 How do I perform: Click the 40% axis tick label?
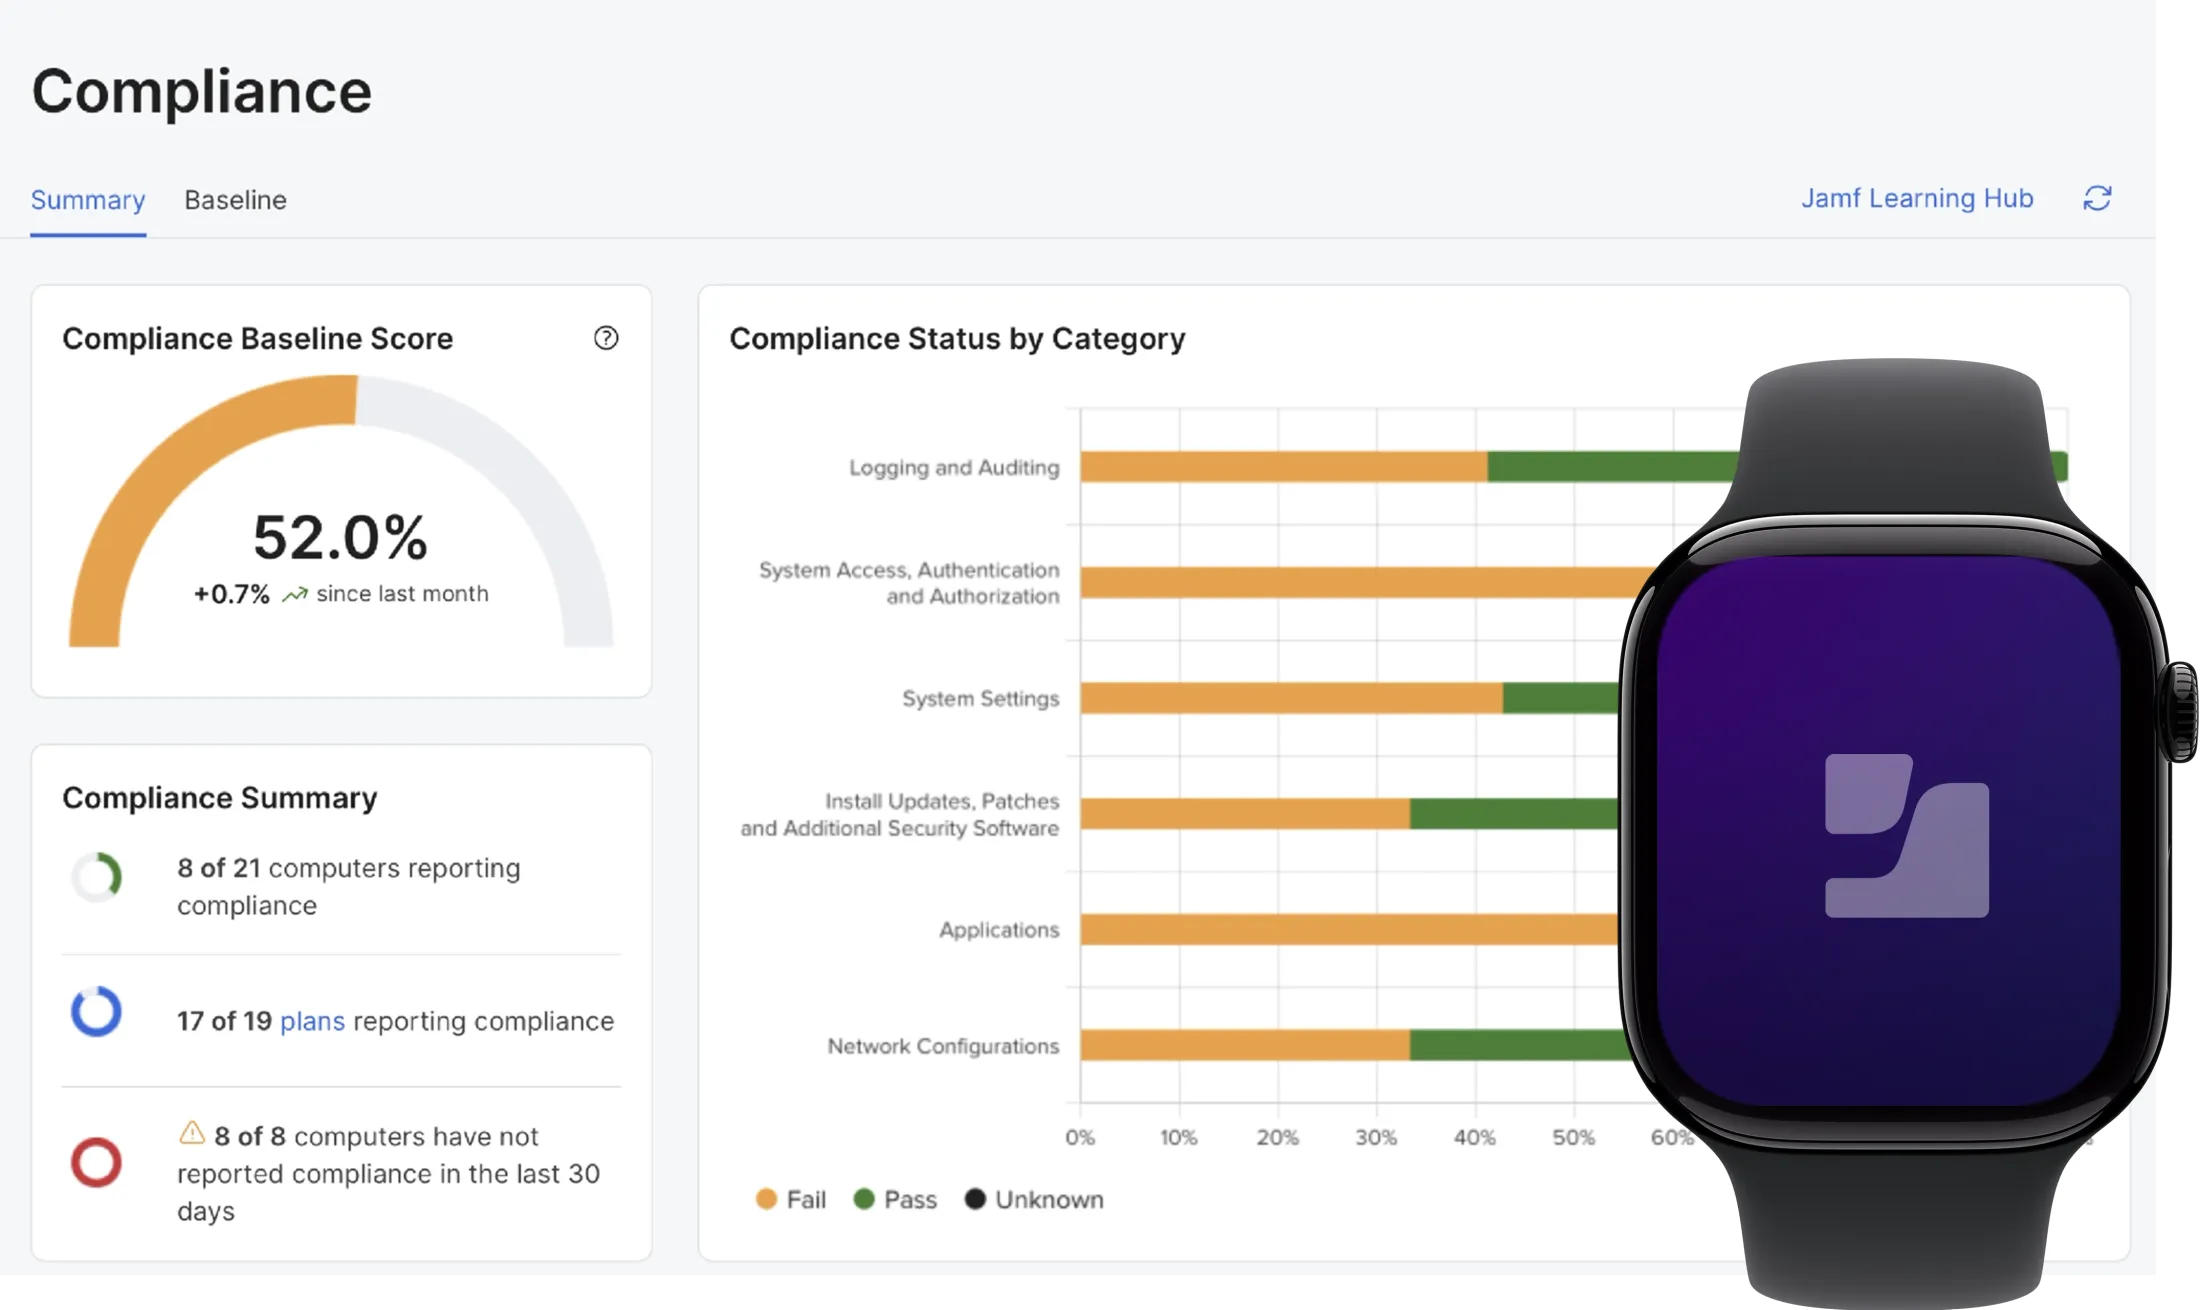click(x=1474, y=1137)
